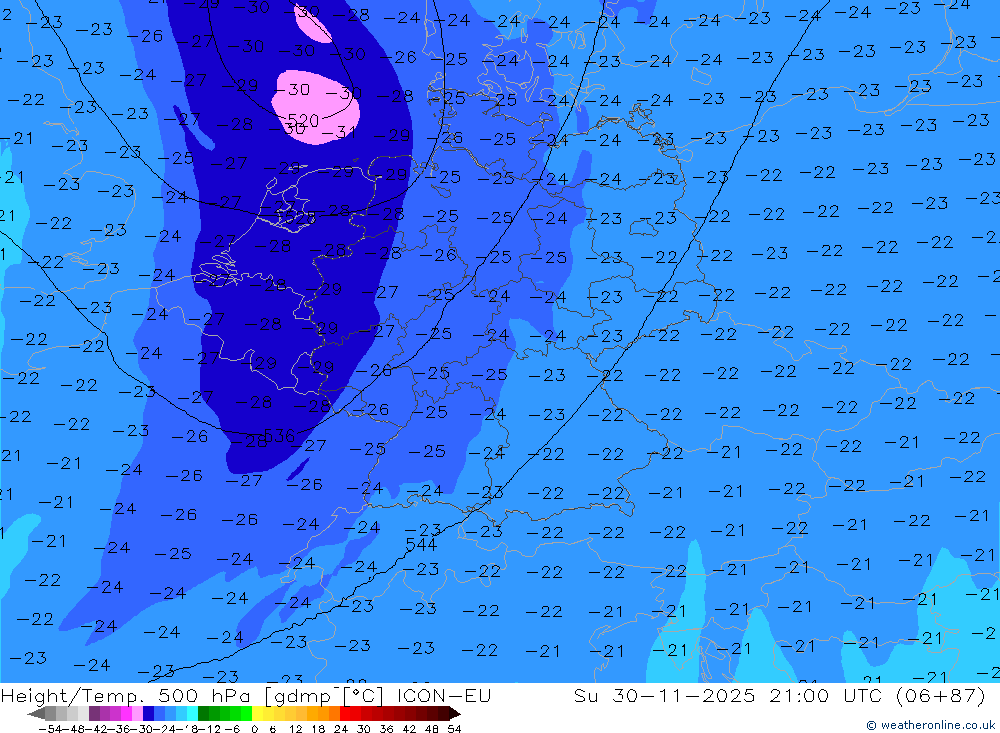
Task: Click the dark blue swatch in the legend bar
Action: 148,713
